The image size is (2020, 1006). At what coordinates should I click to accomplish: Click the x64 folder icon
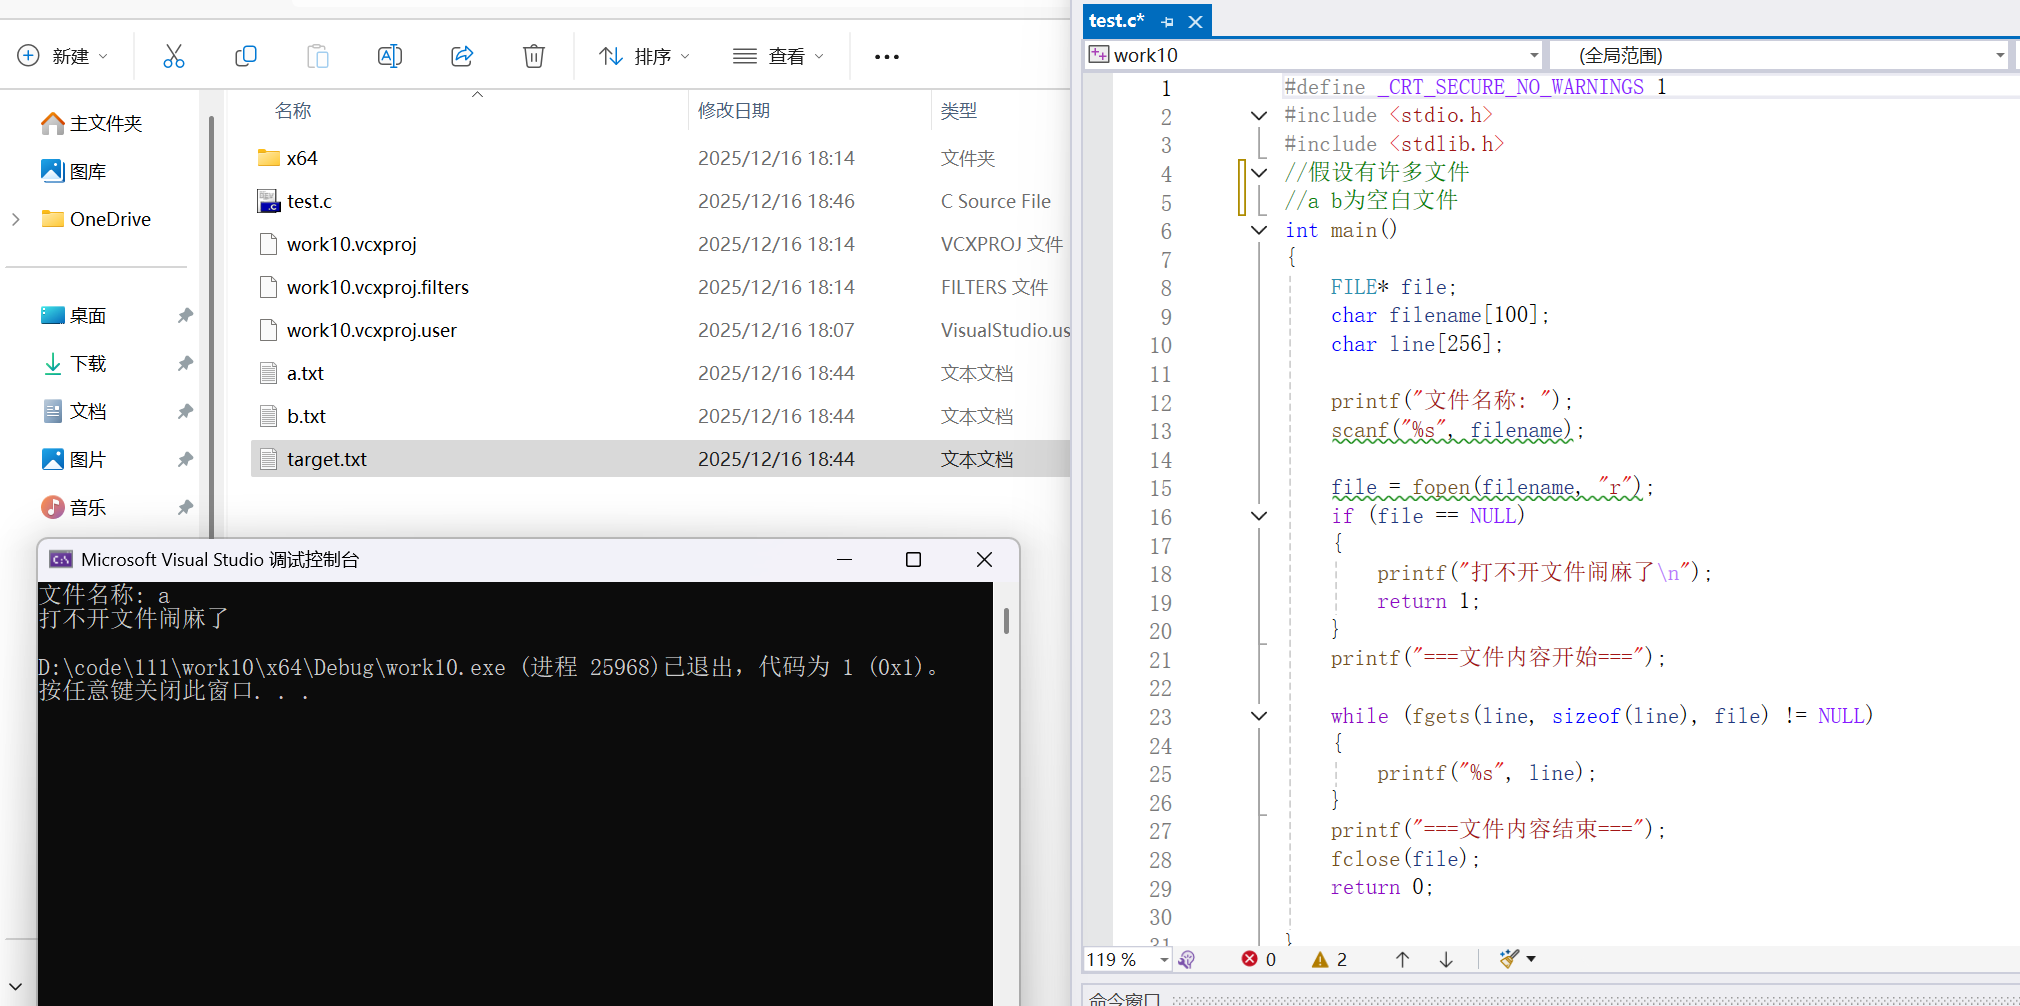268,158
